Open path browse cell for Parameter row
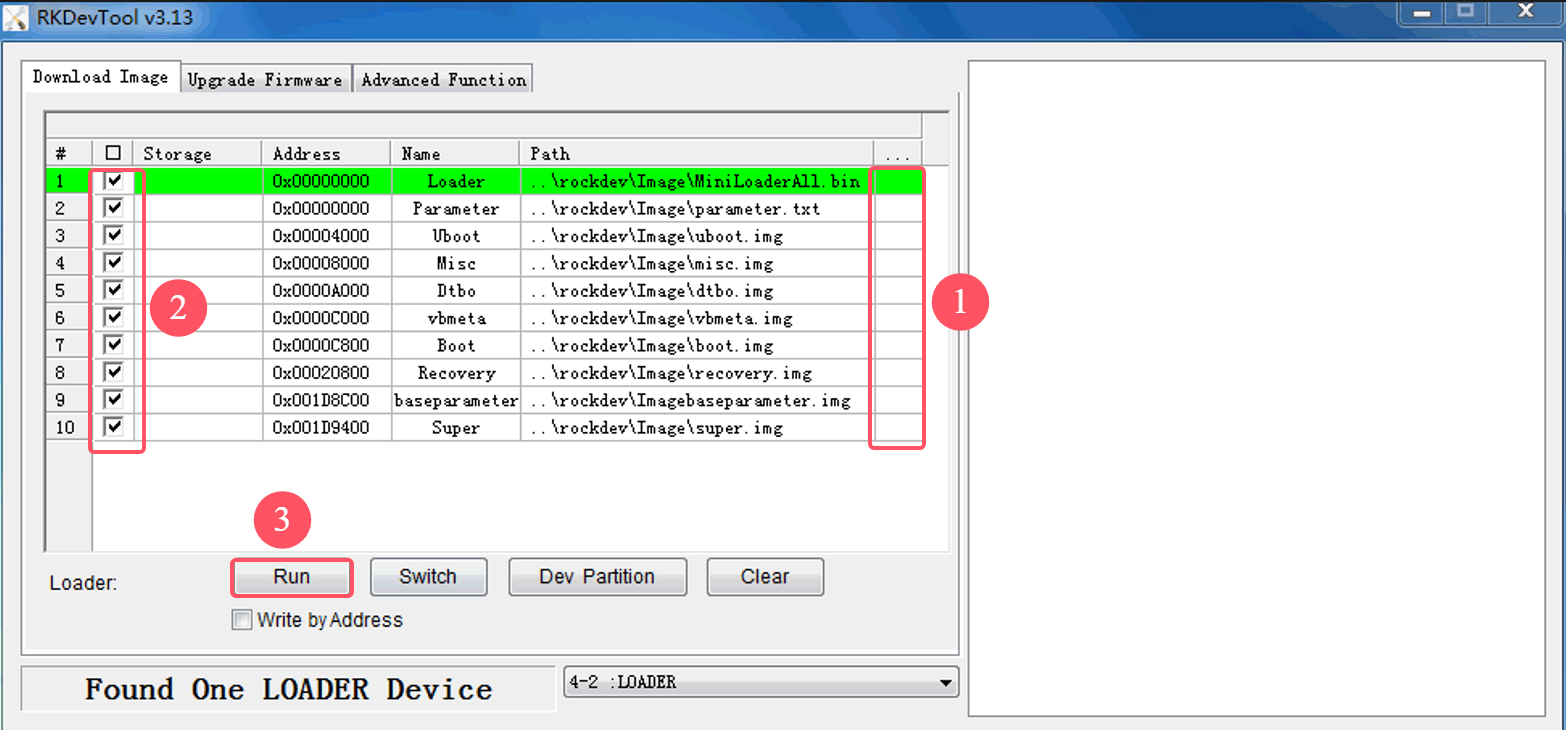The width and height of the screenshot is (1566, 730). (x=897, y=208)
